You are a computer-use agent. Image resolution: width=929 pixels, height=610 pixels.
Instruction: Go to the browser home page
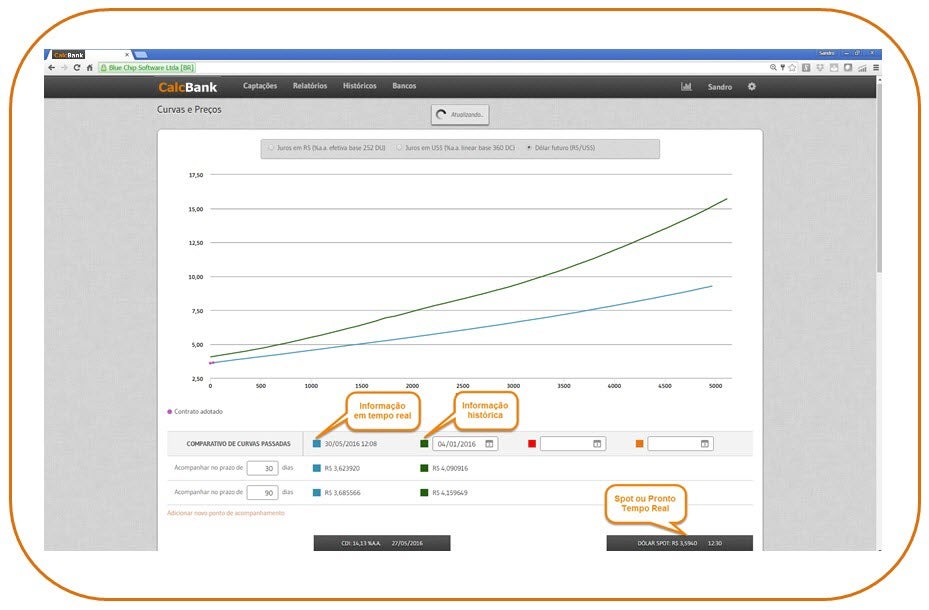(89, 67)
